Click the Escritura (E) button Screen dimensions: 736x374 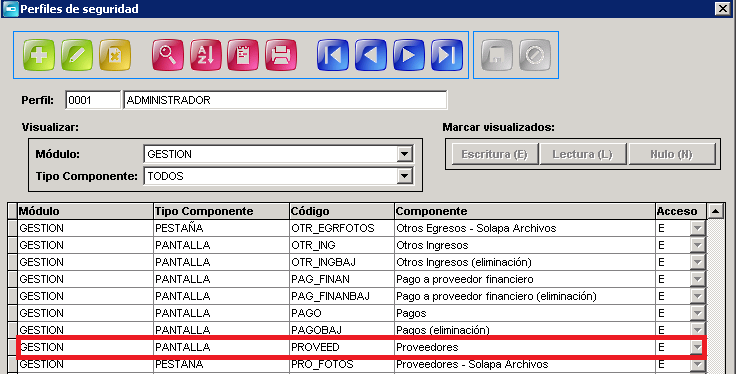tap(495, 154)
